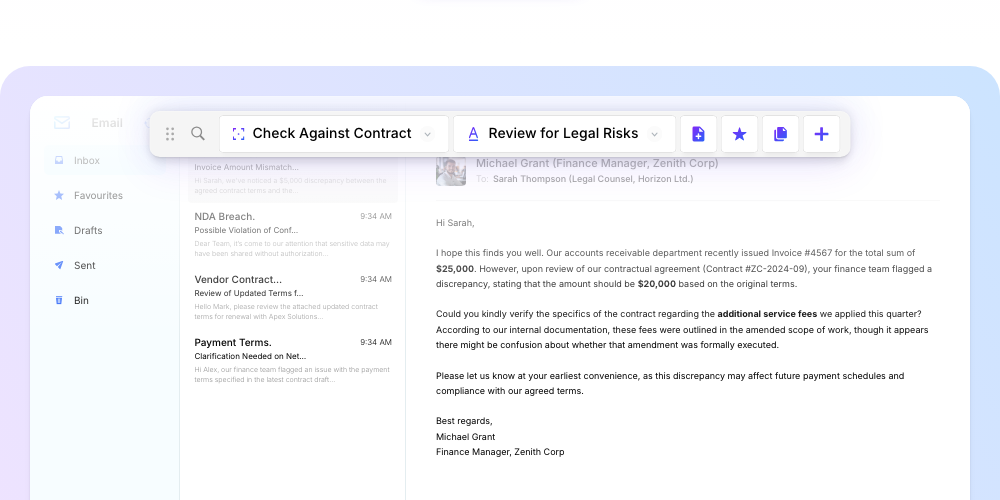This screenshot has width=1000, height=500.
Task: Click the Inbox tray icon
Action: coord(59,161)
